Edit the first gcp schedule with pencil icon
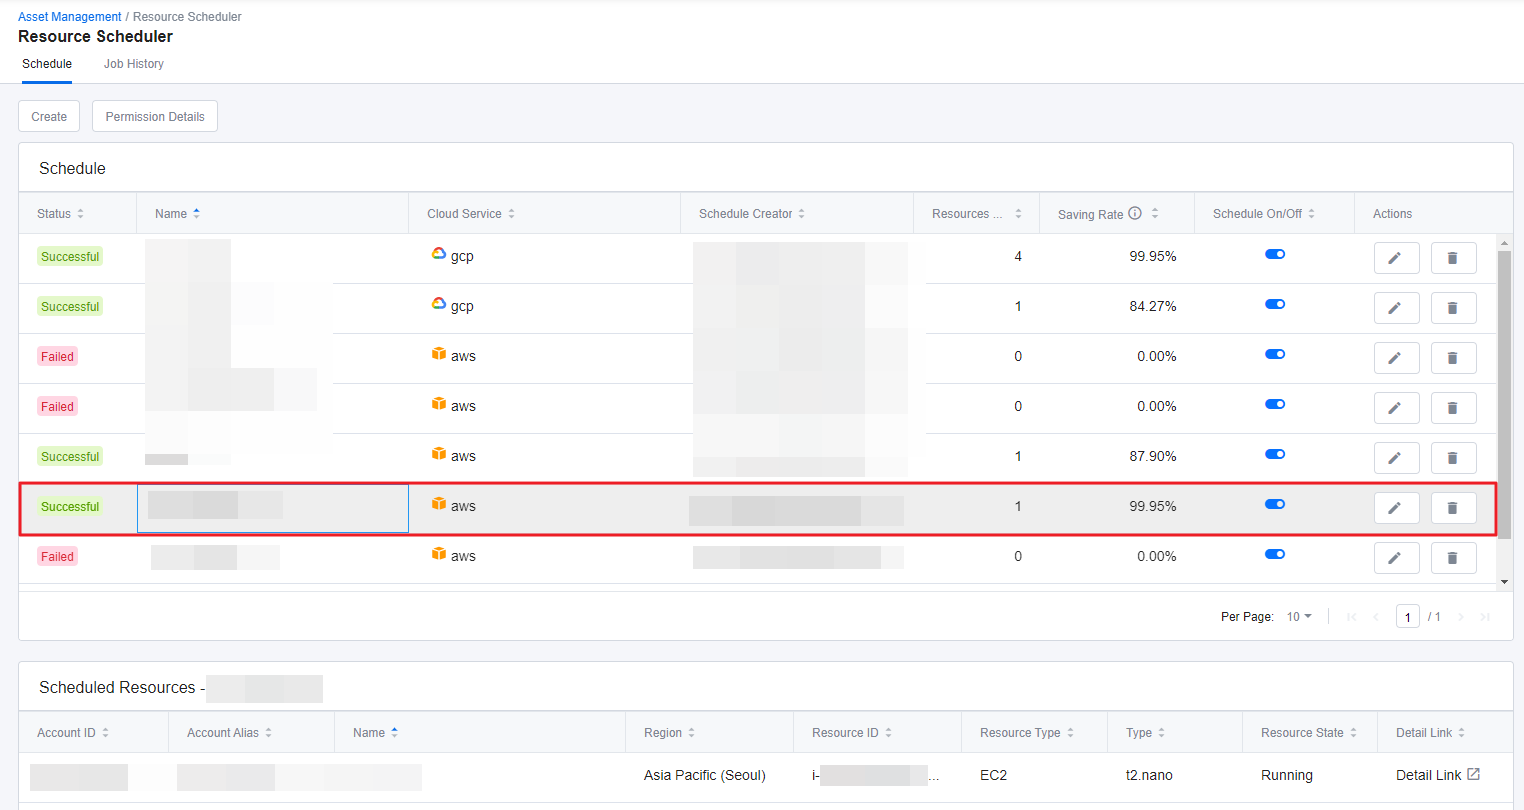The width and height of the screenshot is (1524, 810). 1396,258
